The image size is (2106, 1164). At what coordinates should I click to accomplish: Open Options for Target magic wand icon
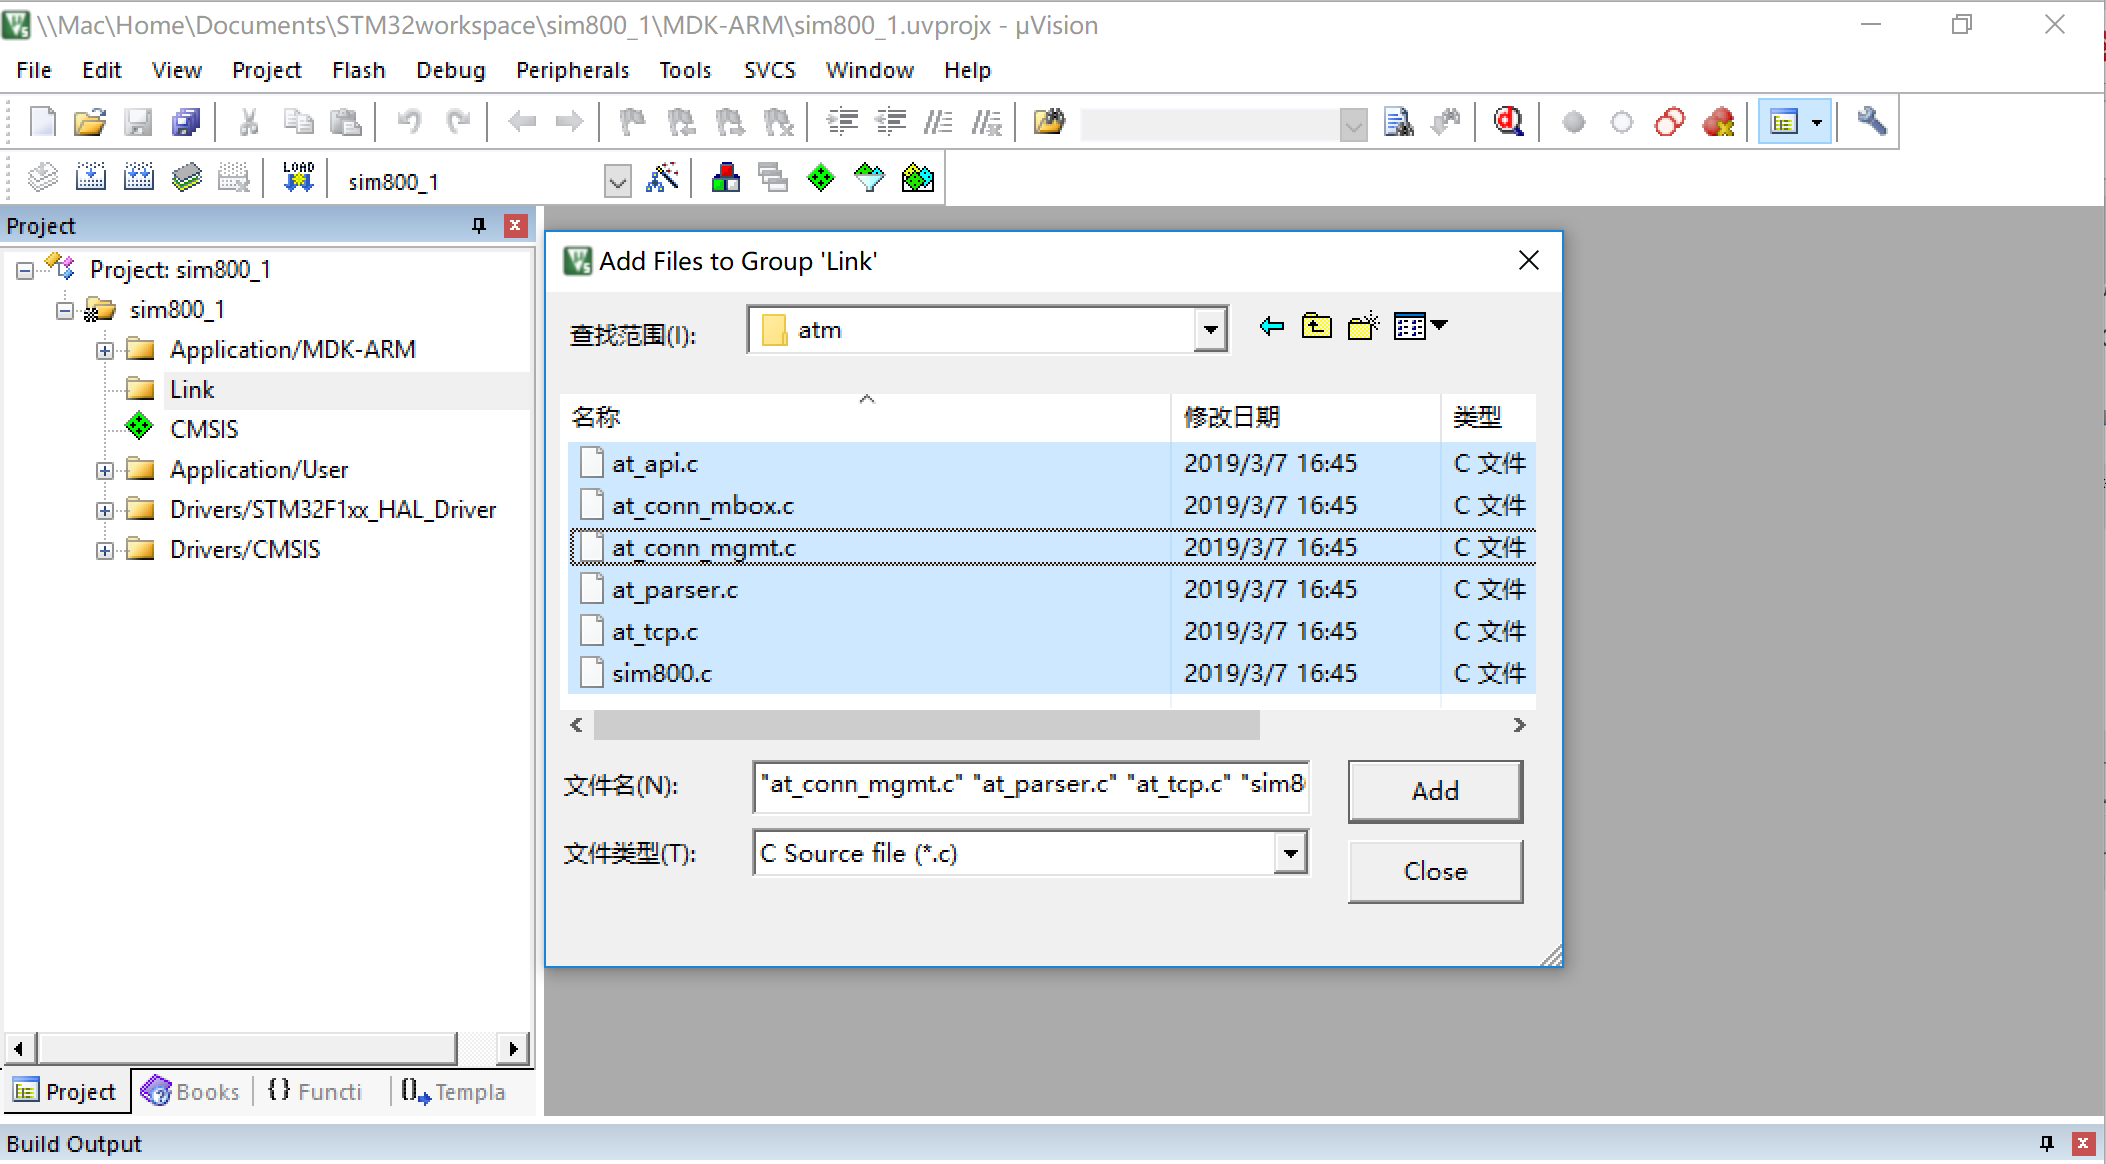[662, 179]
